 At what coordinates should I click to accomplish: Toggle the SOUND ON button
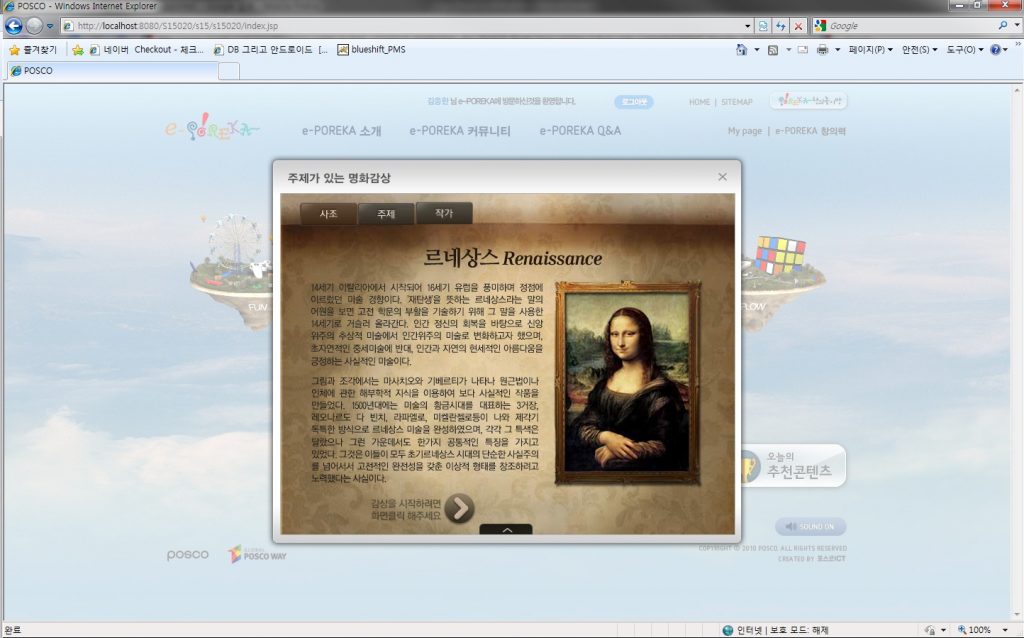[810, 527]
